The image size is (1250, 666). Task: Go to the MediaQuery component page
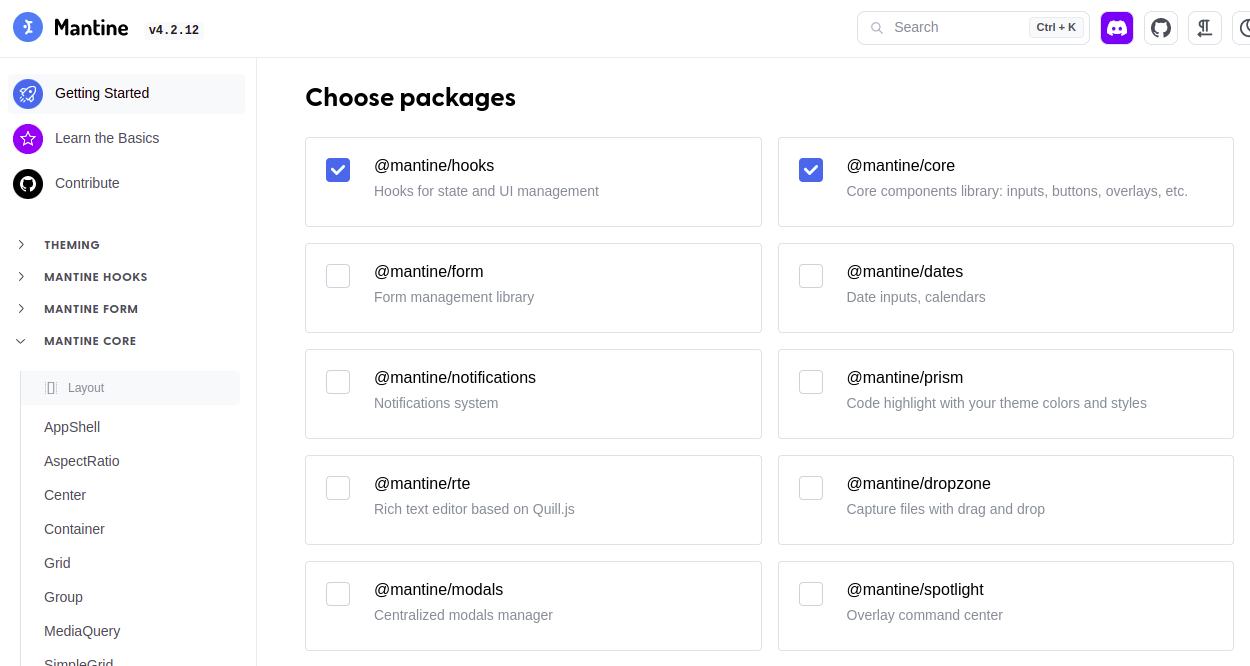(82, 631)
